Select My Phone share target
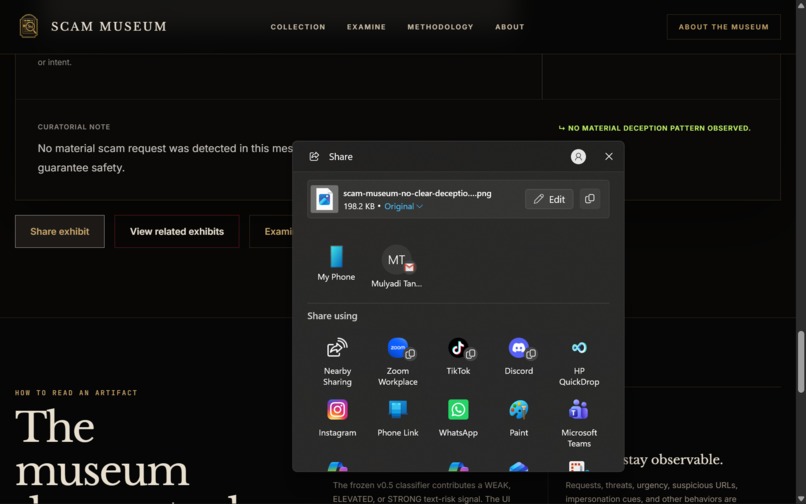Image resolution: width=806 pixels, height=504 pixels. (x=336, y=263)
